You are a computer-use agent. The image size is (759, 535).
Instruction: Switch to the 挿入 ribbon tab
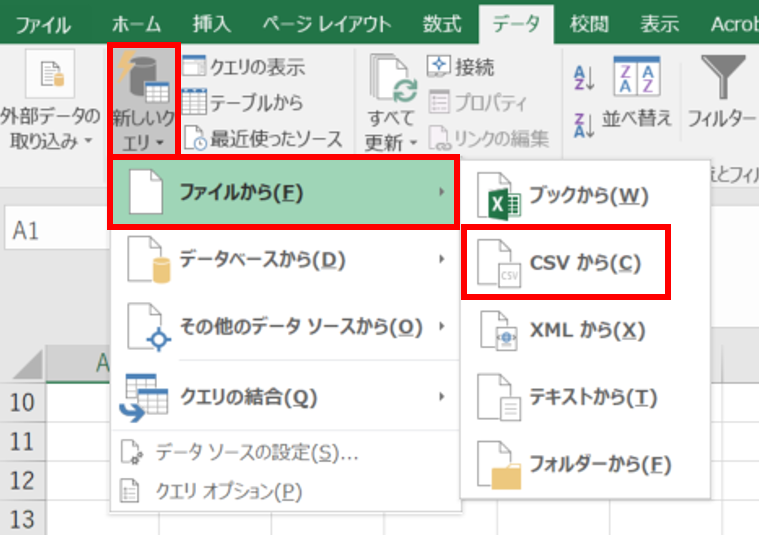click(x=212, y=24)
